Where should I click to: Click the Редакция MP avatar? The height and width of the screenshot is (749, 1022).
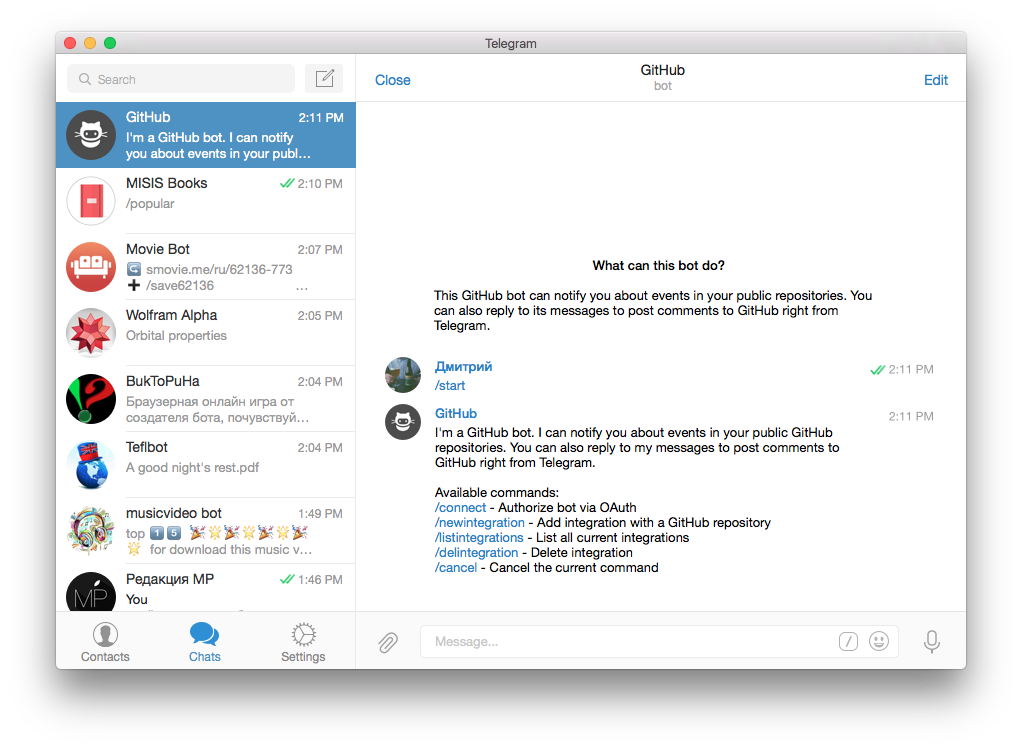pos(91,591)
